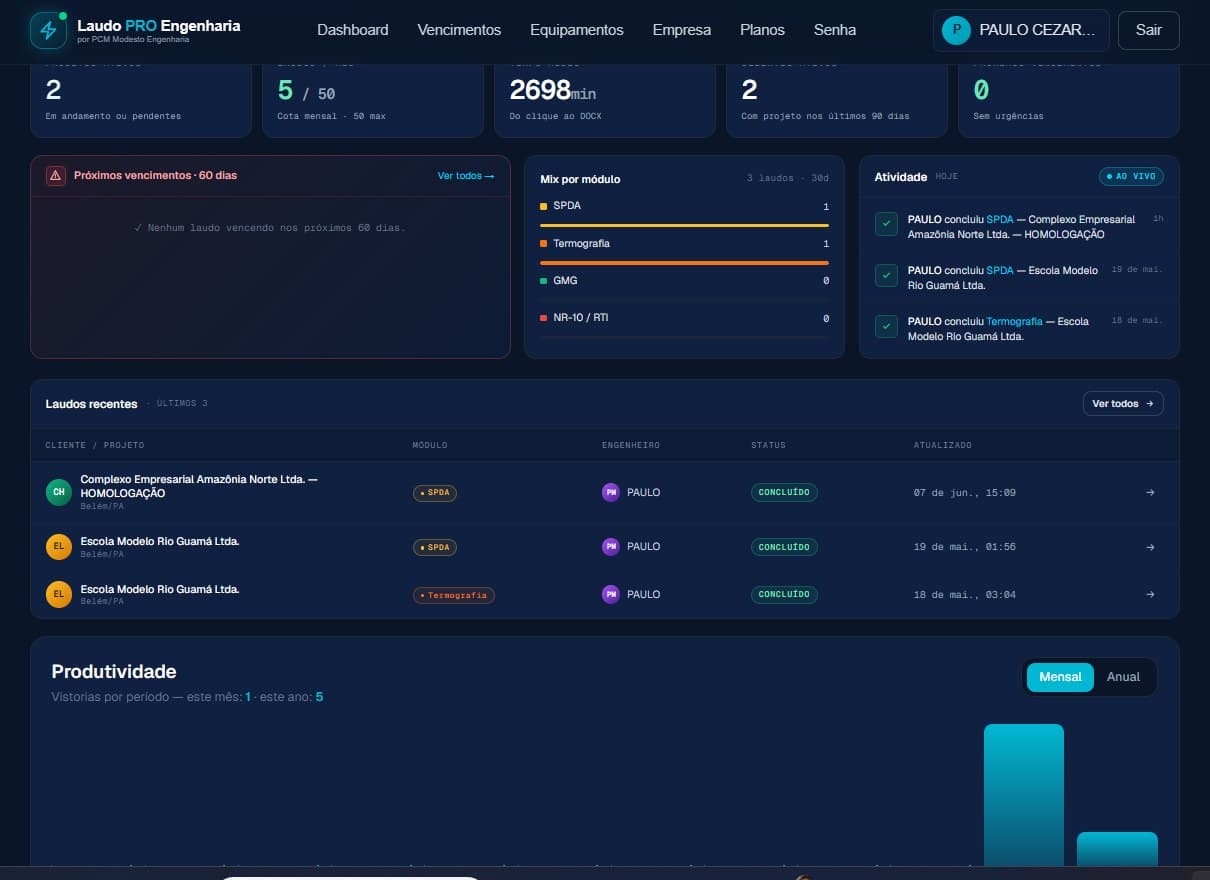Click Escola Modelo Rio Guamá in the 19 de mai. row
The width and height of the screenshot is (1210, 880).
click(x=160, y=541)
